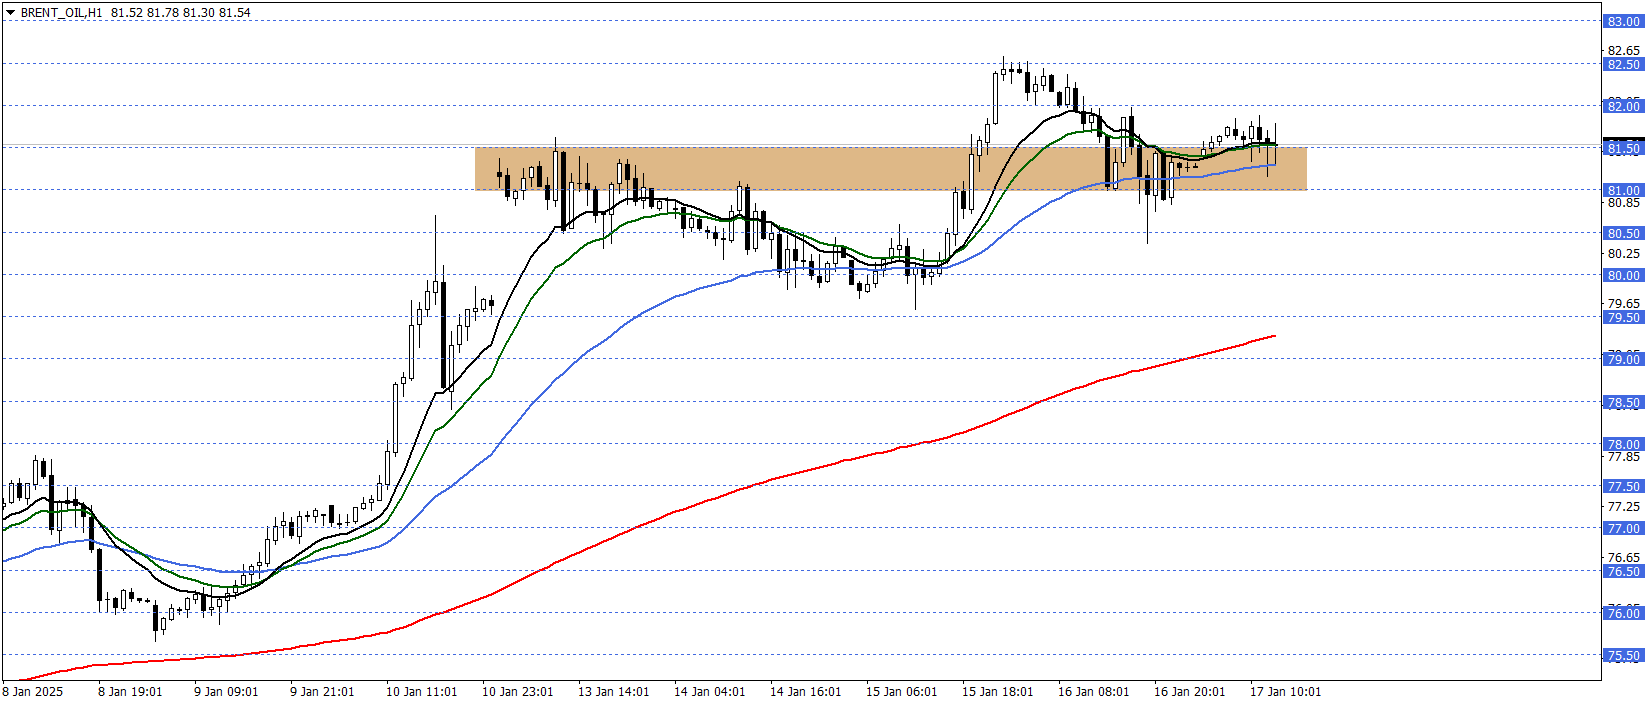The height and width of the screenshot is (704, 1651).
Task: Select the 80.50 price level label
Action: pos(1623,234)
